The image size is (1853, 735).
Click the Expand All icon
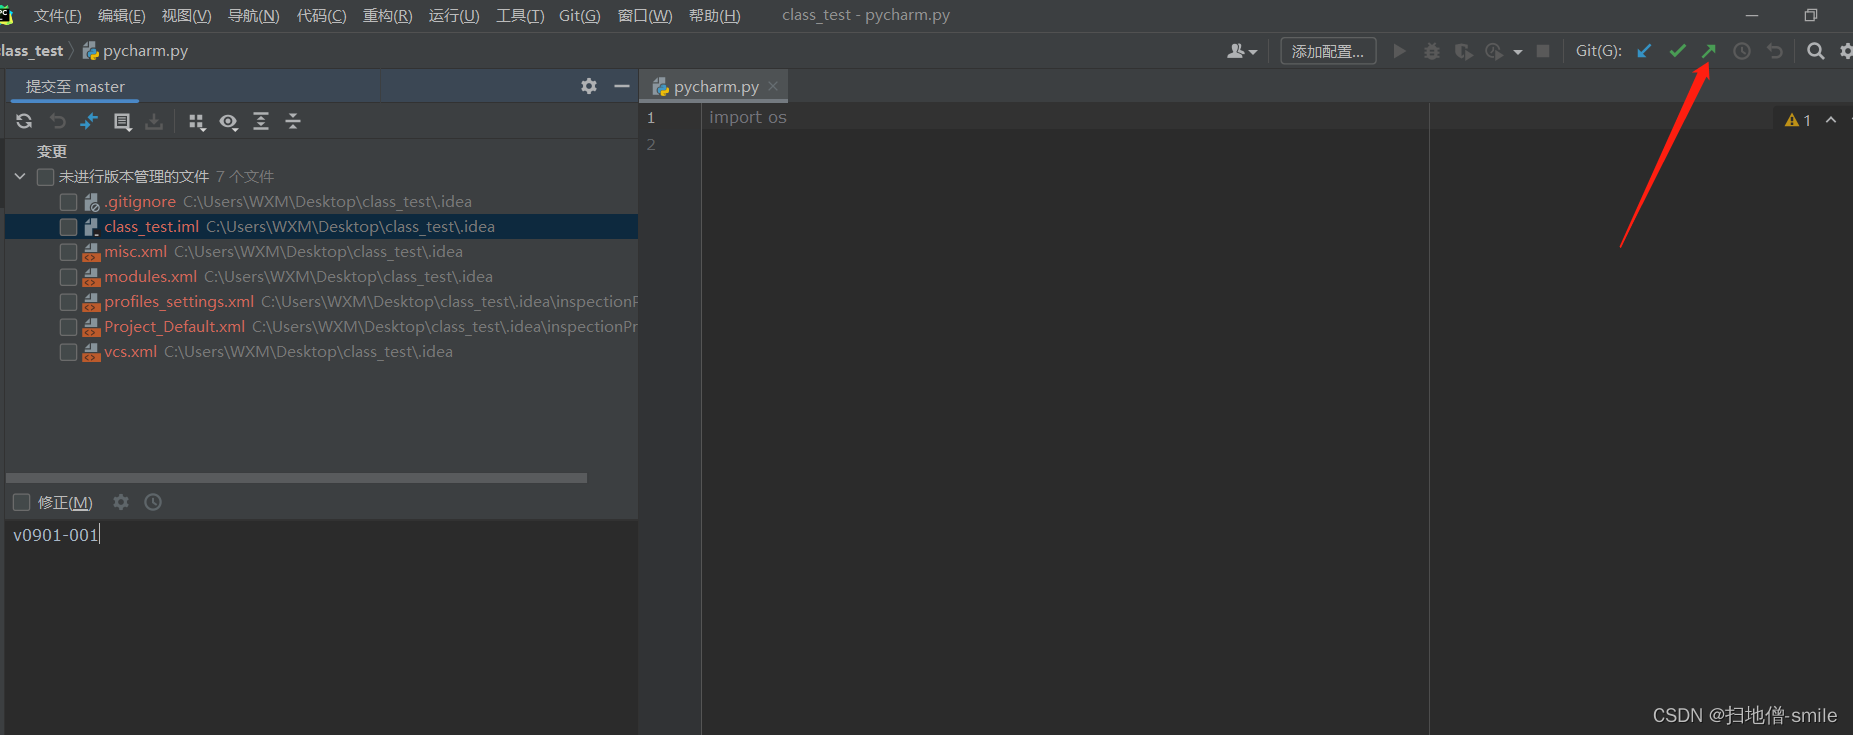coord(261,121)
